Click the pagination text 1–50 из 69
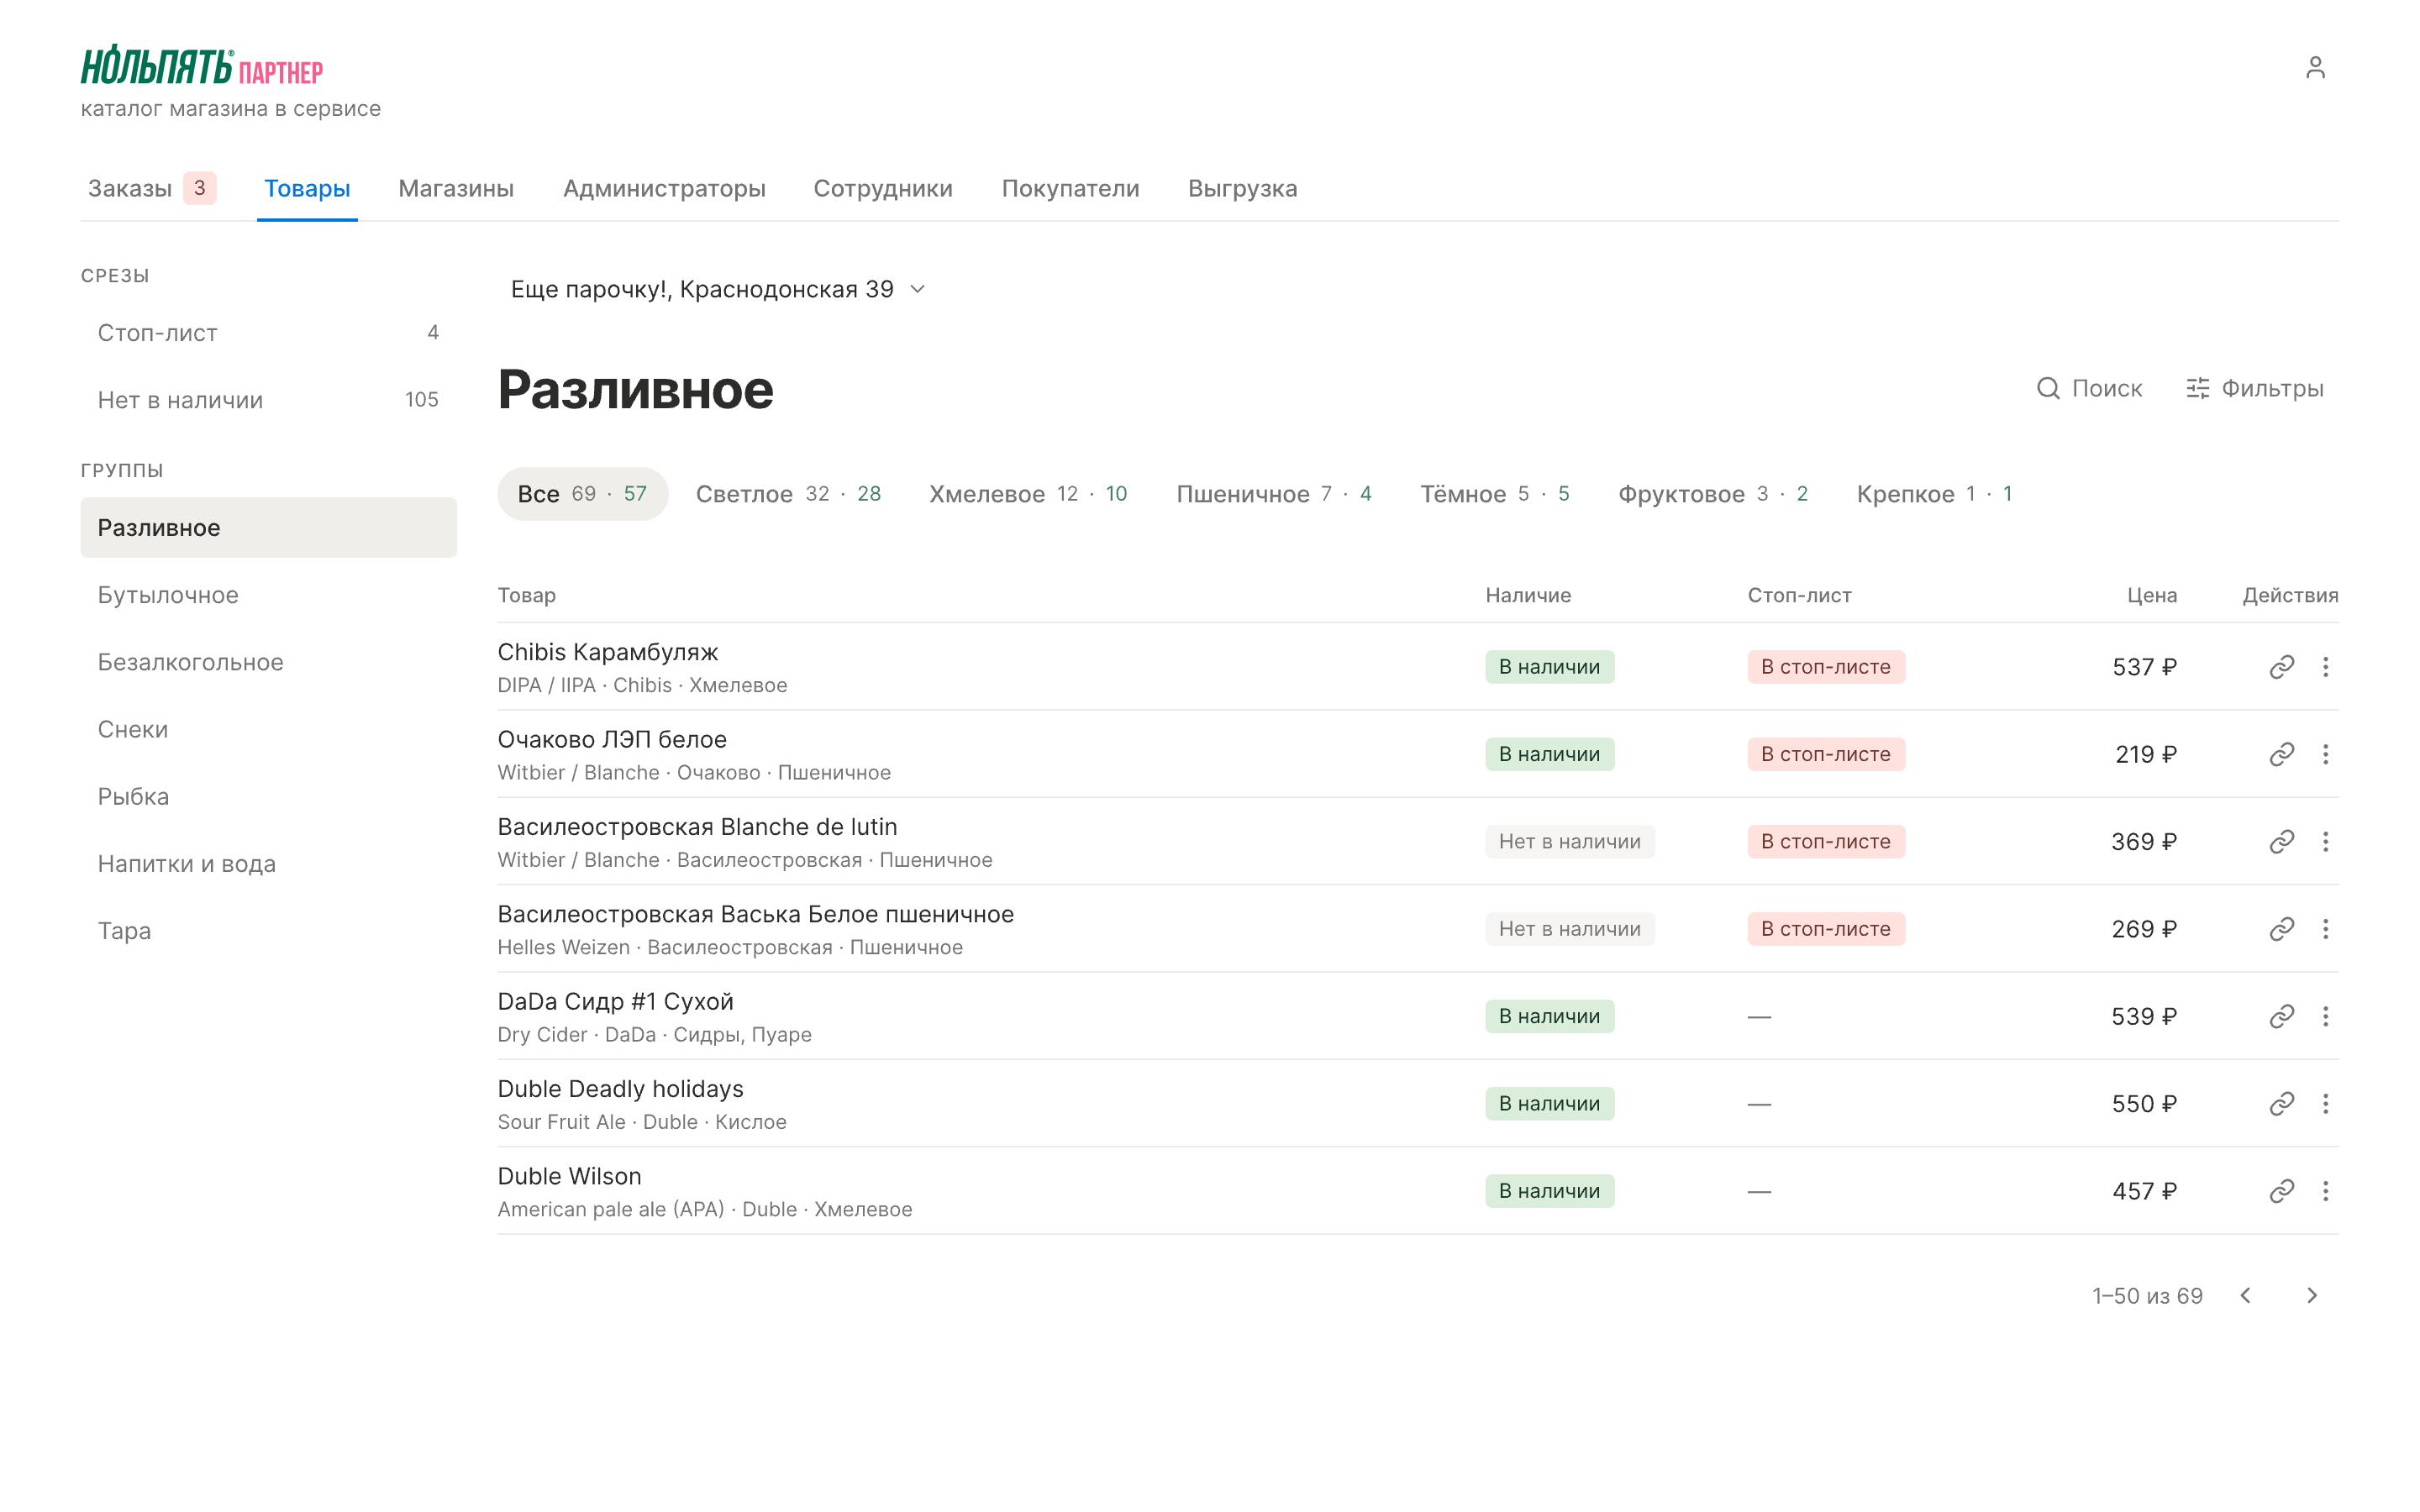 [x=2147, y=1296]
